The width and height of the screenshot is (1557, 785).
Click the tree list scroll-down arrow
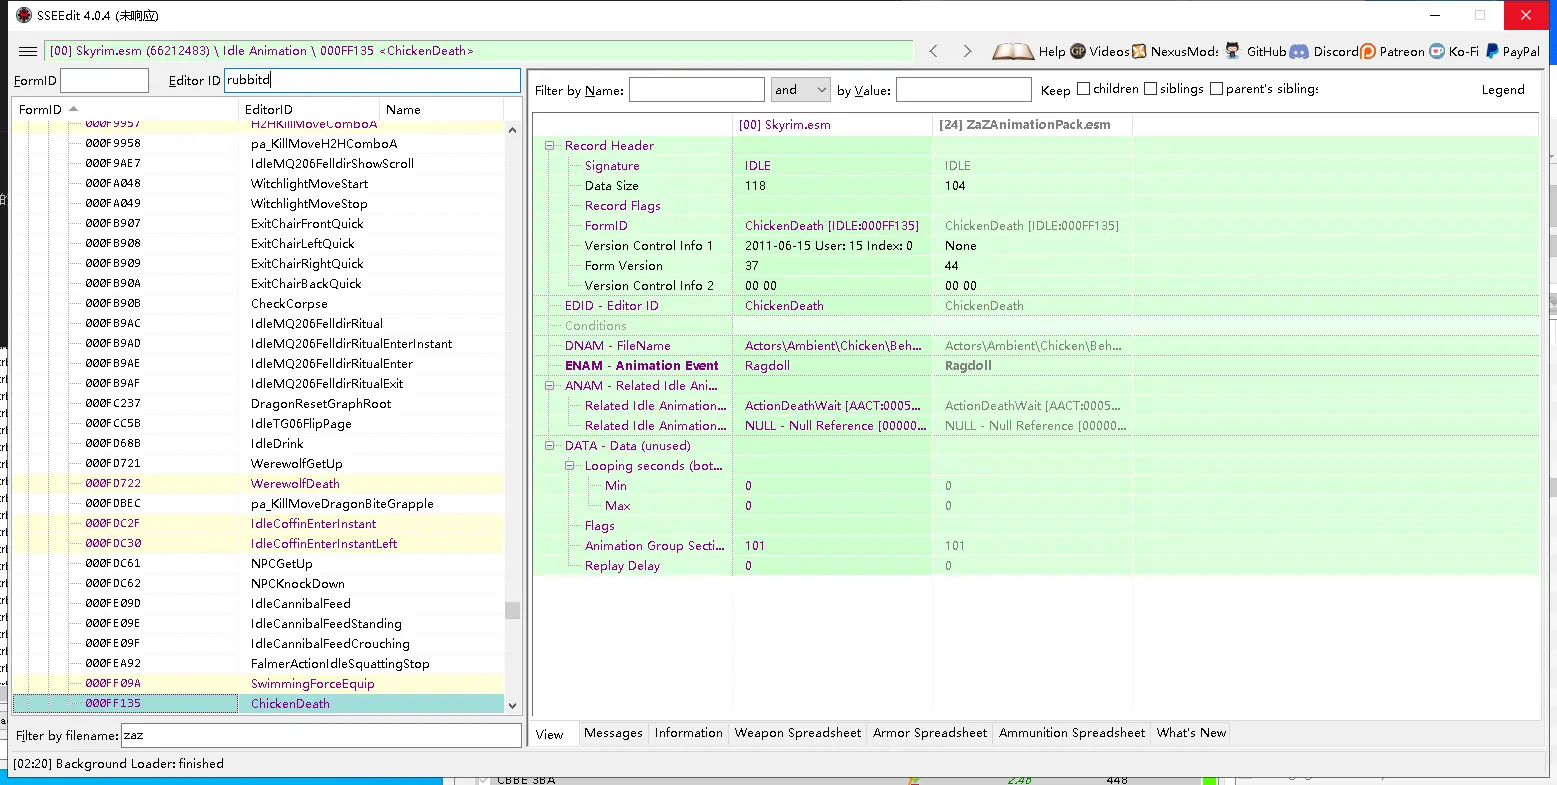(512, 705)
